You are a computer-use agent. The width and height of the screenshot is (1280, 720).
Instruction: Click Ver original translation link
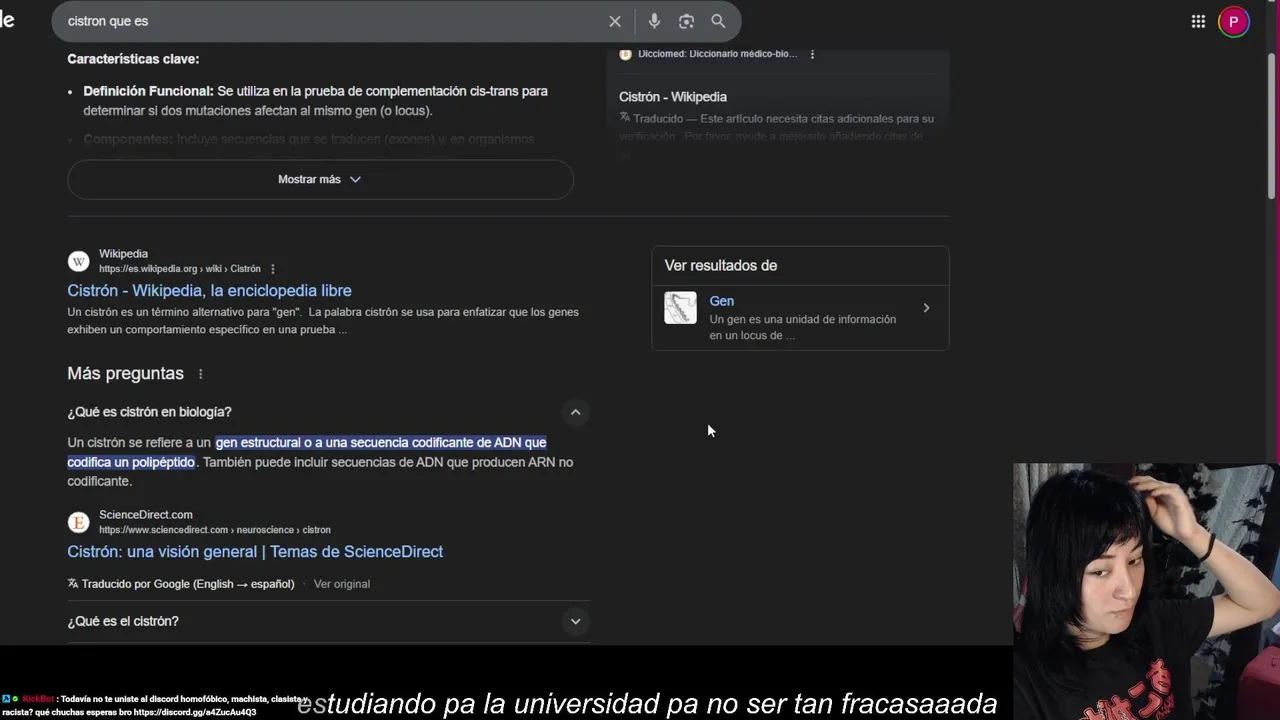342,584
